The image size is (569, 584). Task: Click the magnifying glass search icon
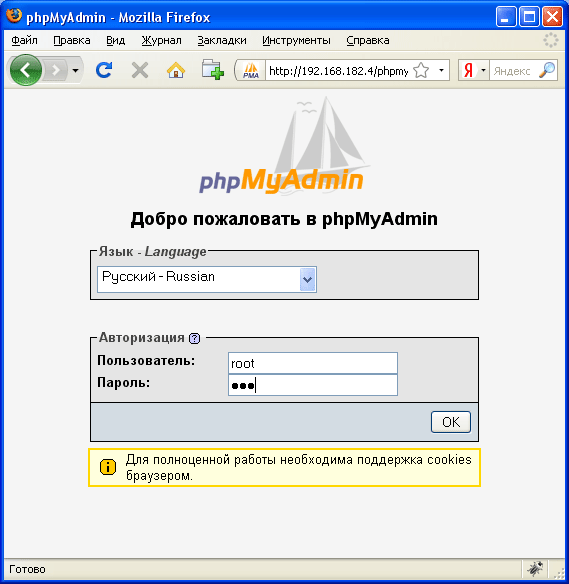(x=547, y=70)
